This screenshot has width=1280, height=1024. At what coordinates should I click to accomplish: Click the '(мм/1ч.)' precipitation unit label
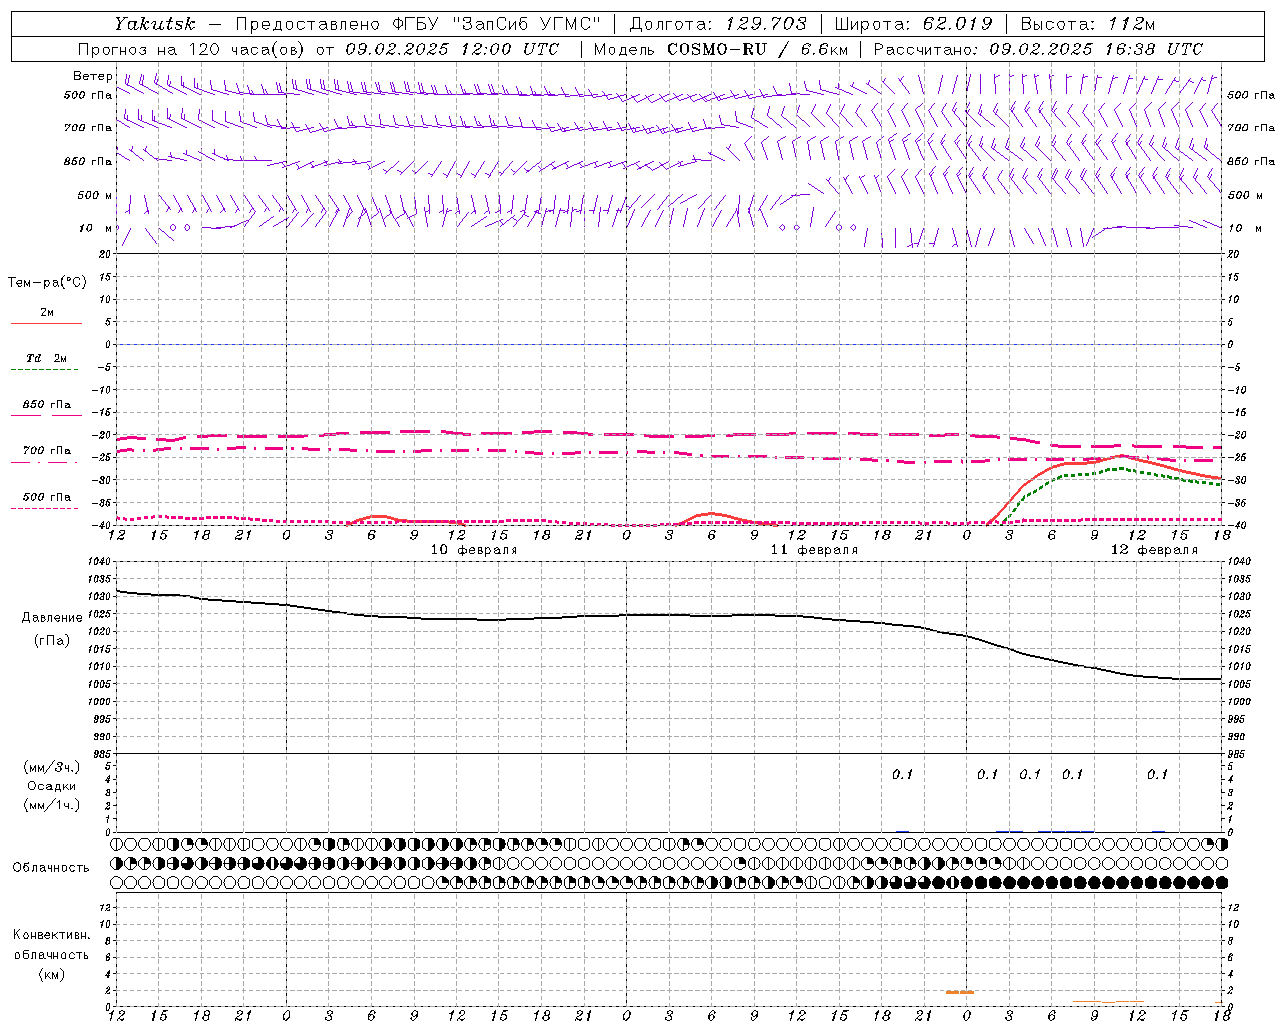52,805
